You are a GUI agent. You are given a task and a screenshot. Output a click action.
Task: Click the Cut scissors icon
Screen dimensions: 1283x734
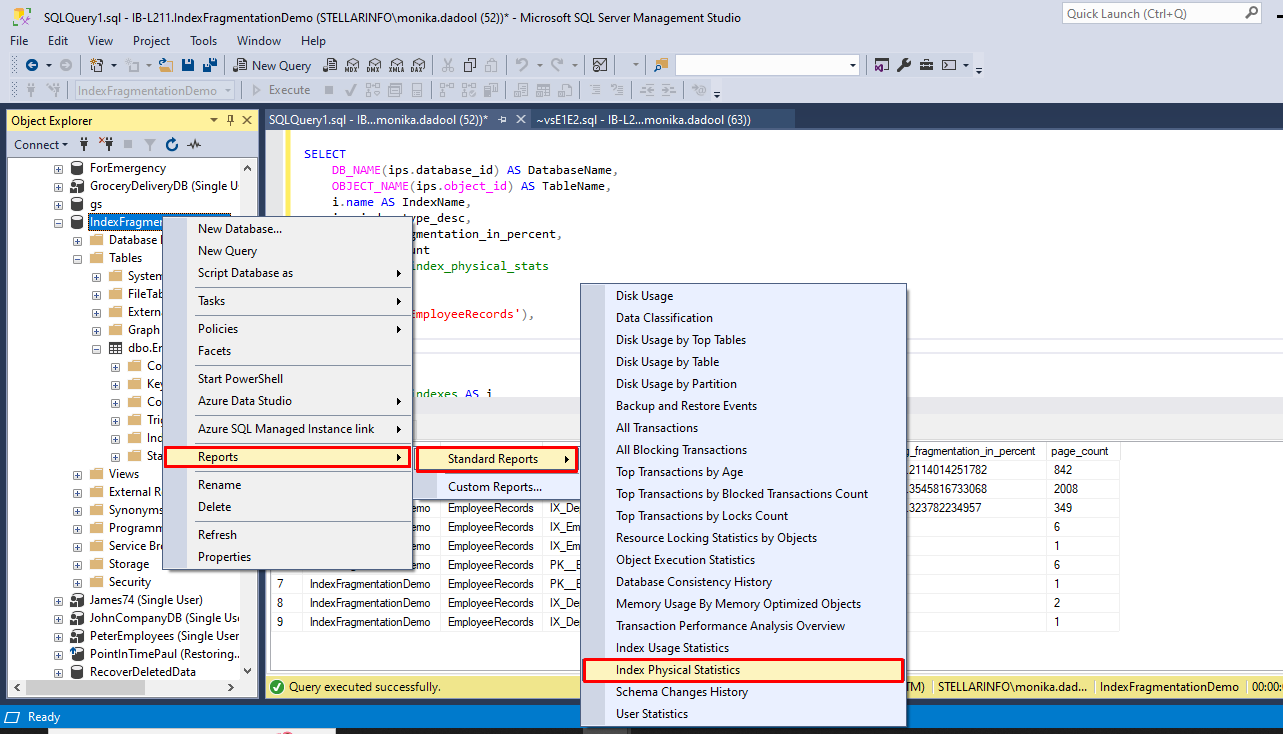tap(447, 65)
